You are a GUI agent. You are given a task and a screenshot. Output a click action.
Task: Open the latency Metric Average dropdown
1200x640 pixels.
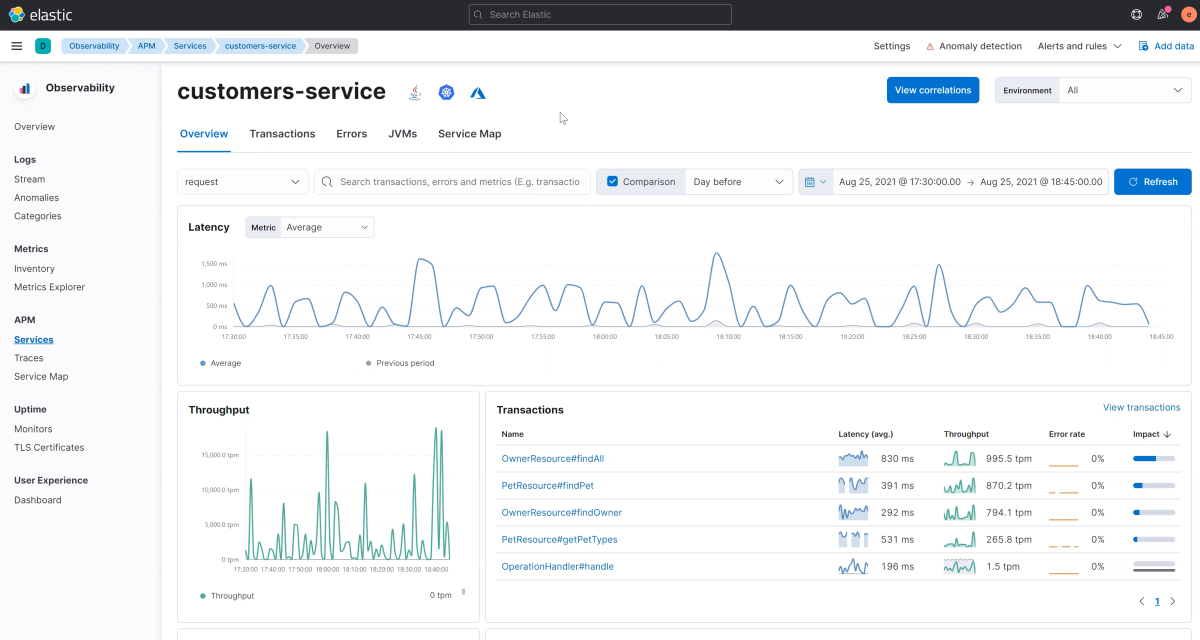tap(327, 227)
